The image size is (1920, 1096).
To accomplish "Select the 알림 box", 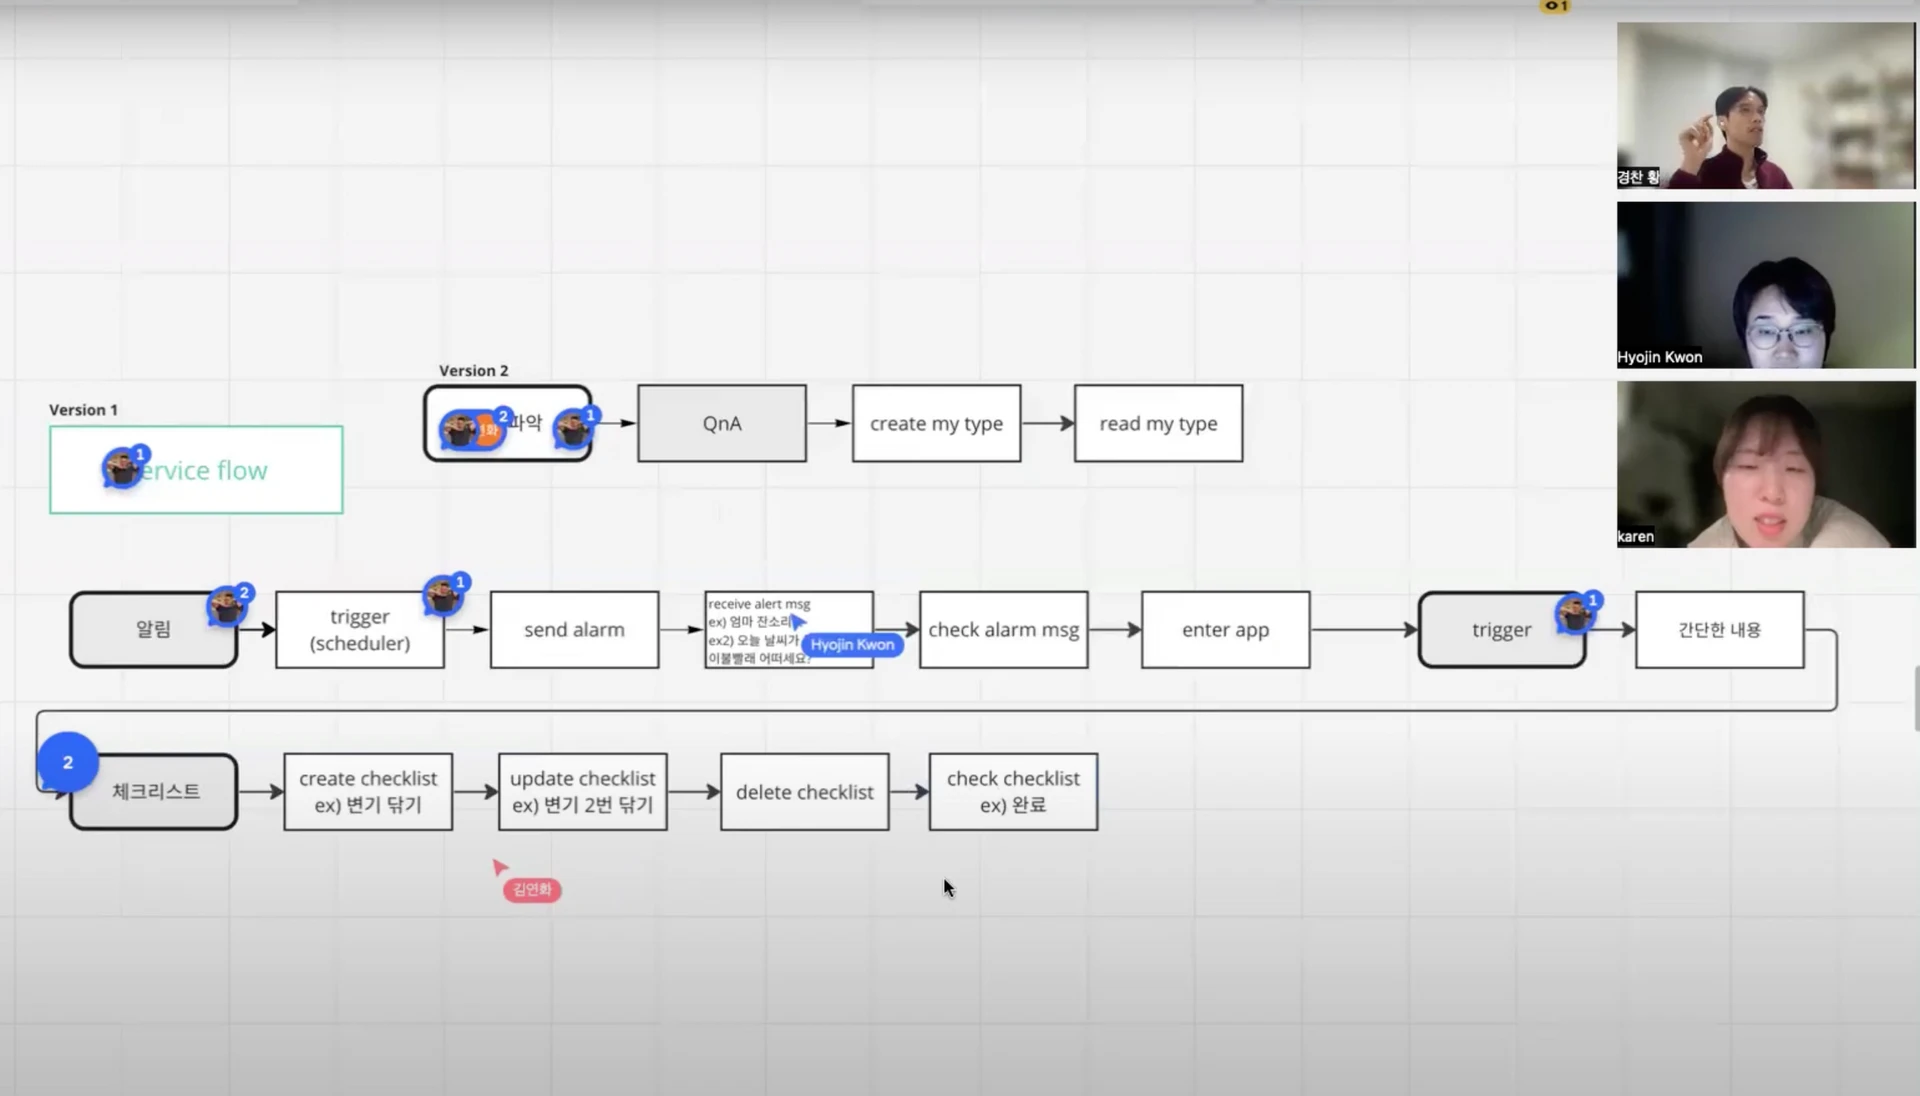I will coord(153,629).
